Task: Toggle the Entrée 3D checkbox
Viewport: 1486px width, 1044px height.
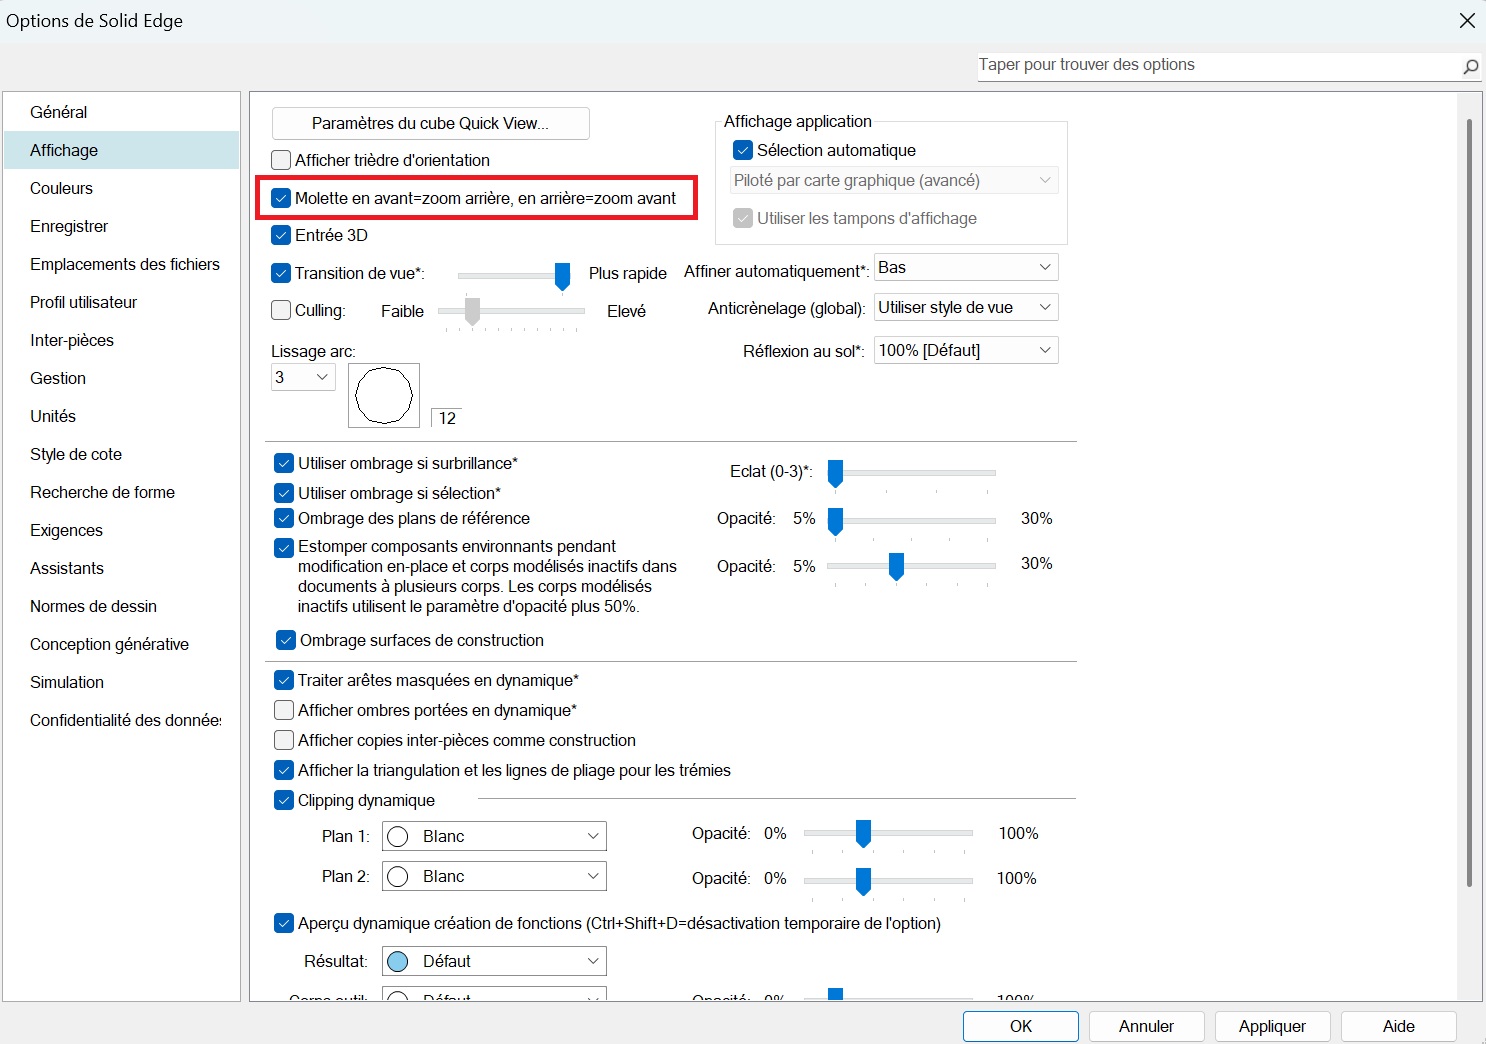Action: pyautogui.click(x=281, y=235)
